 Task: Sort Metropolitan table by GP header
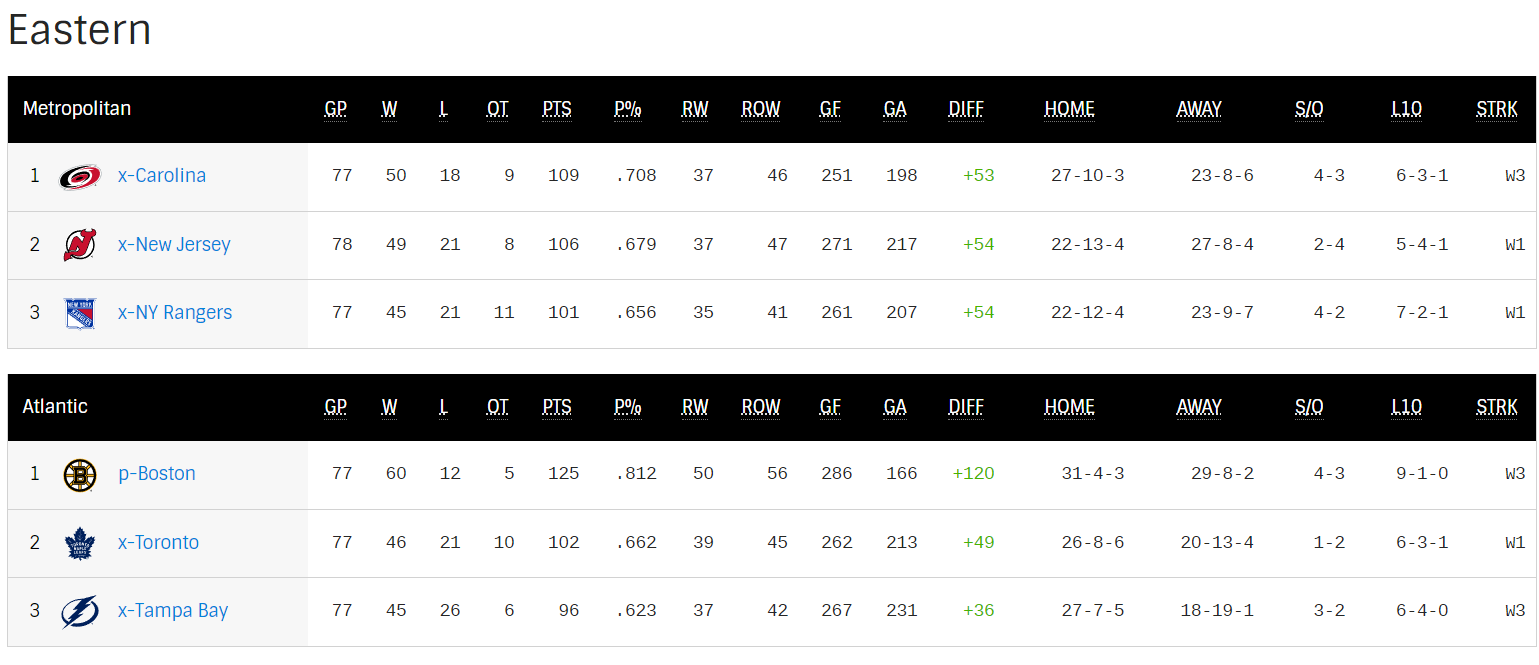pos(336,109)
